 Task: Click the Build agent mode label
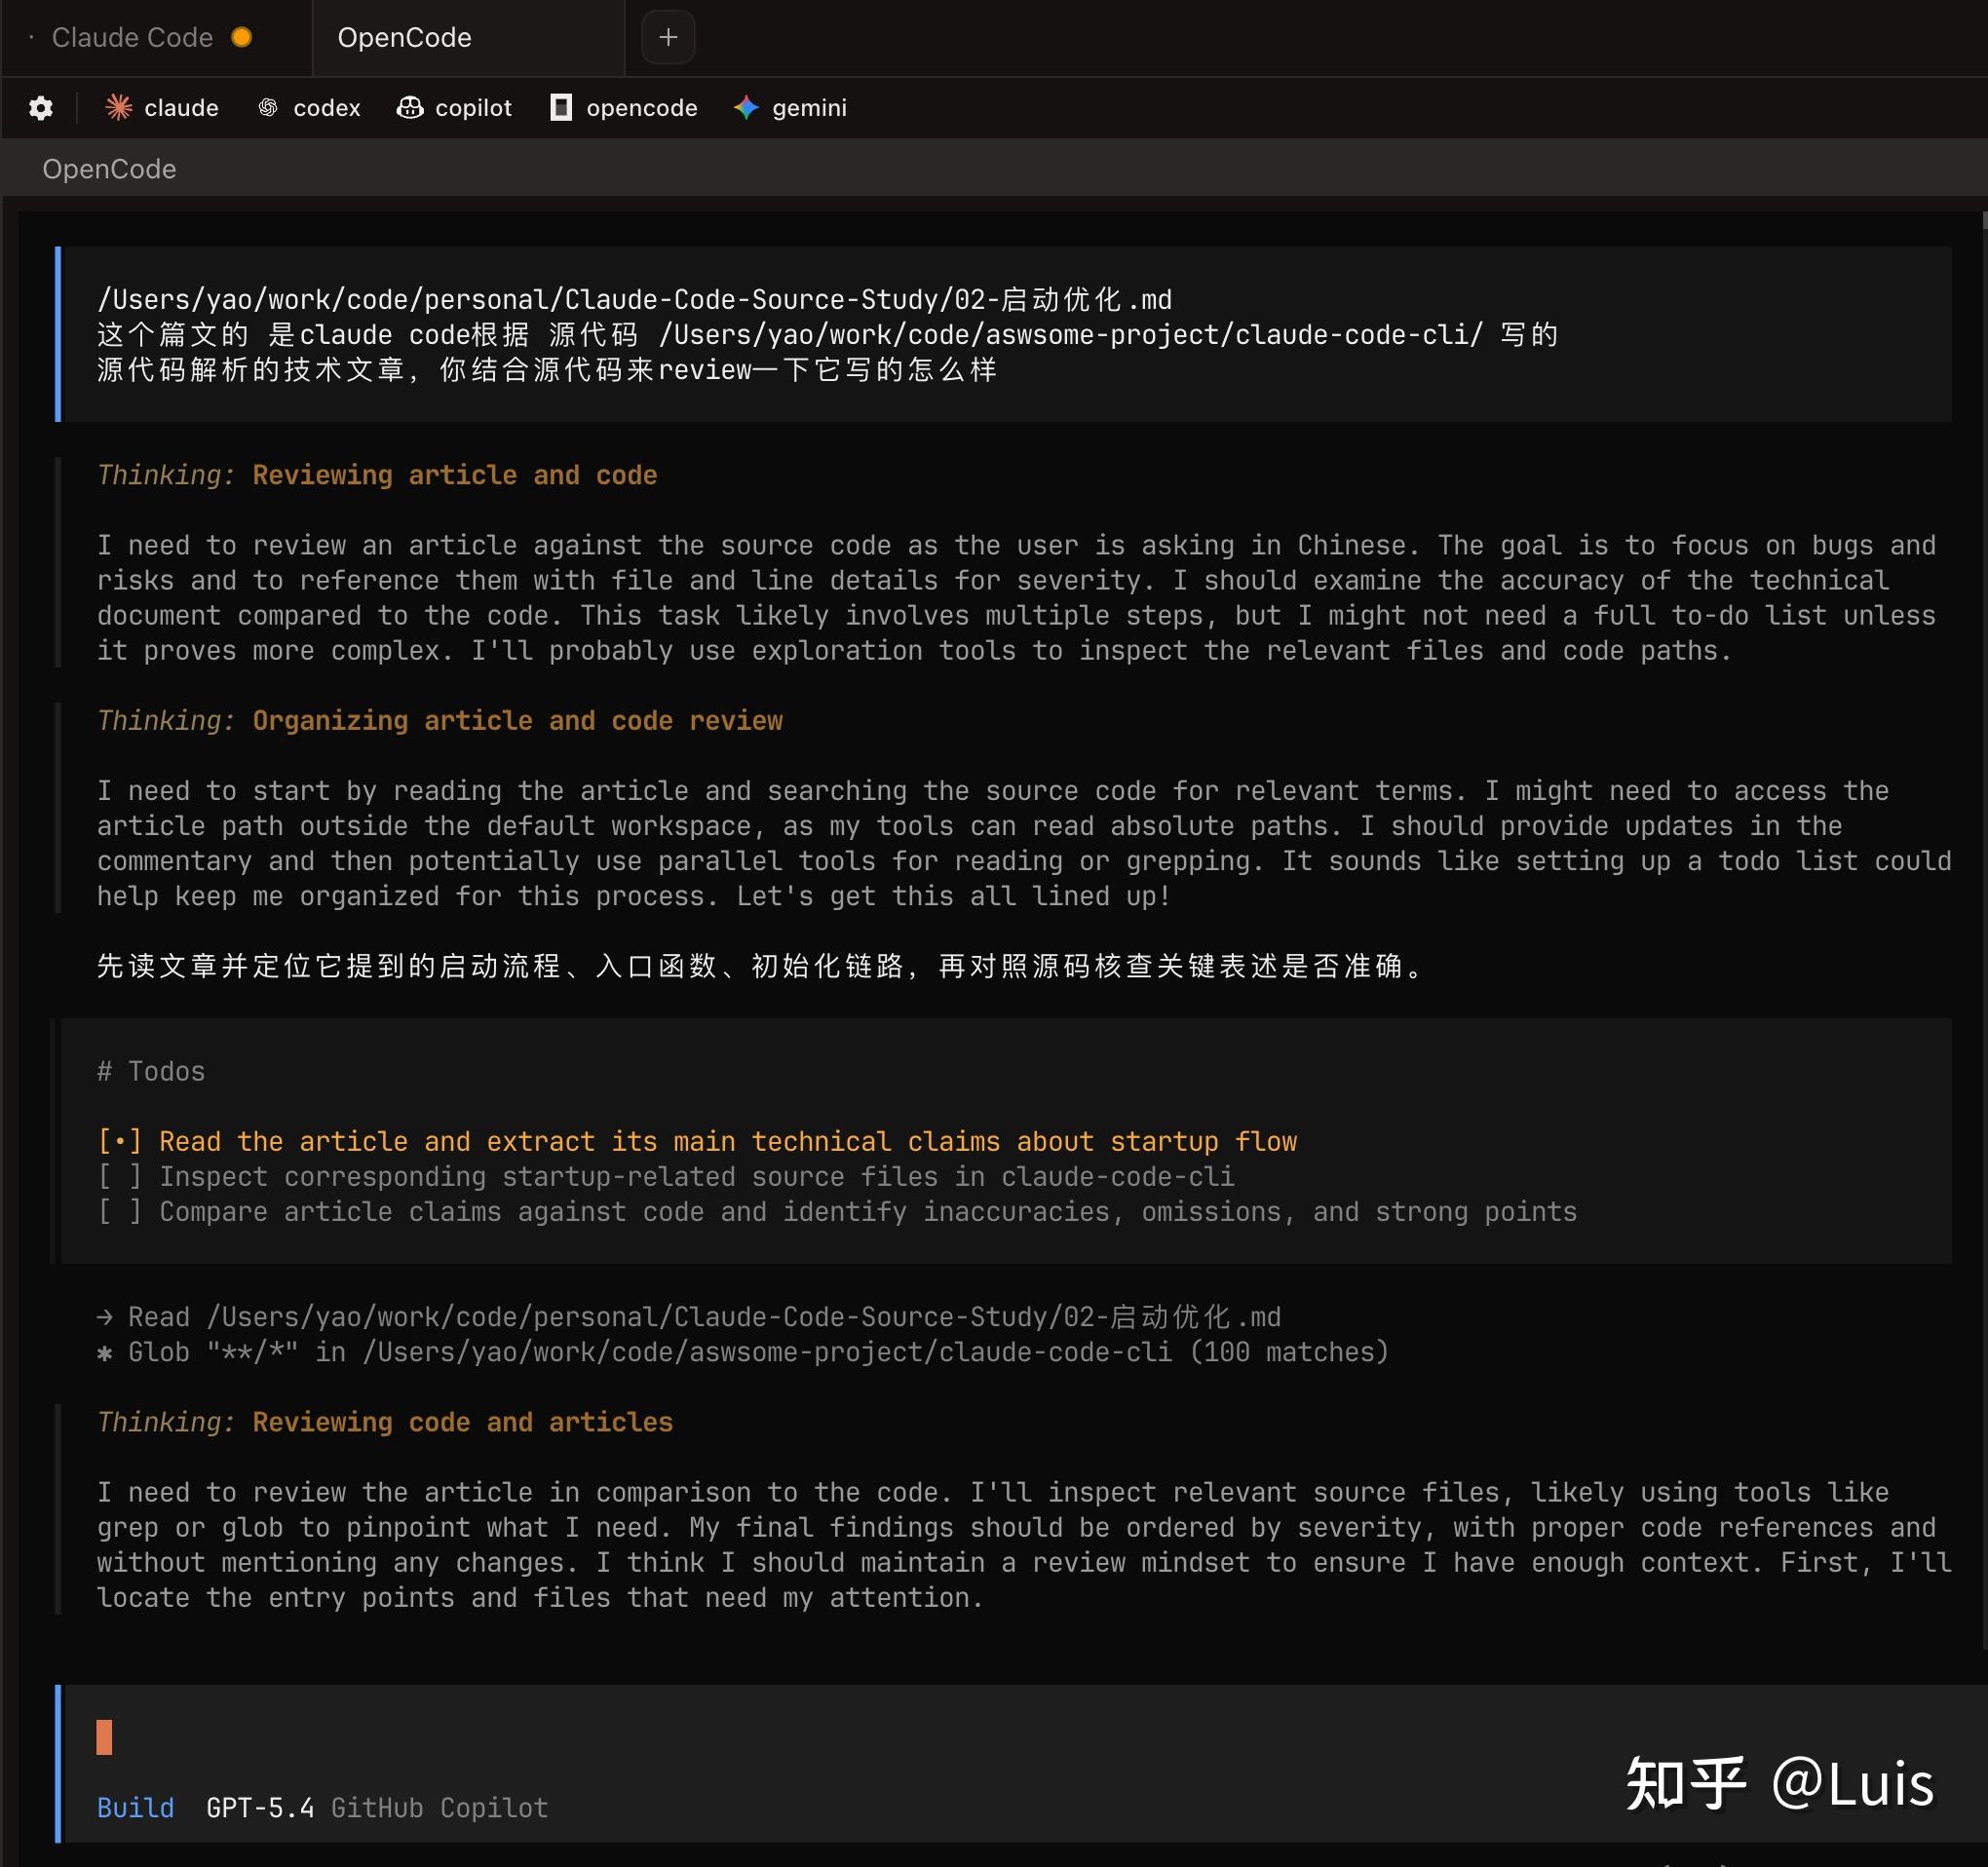click(135, 1808)
